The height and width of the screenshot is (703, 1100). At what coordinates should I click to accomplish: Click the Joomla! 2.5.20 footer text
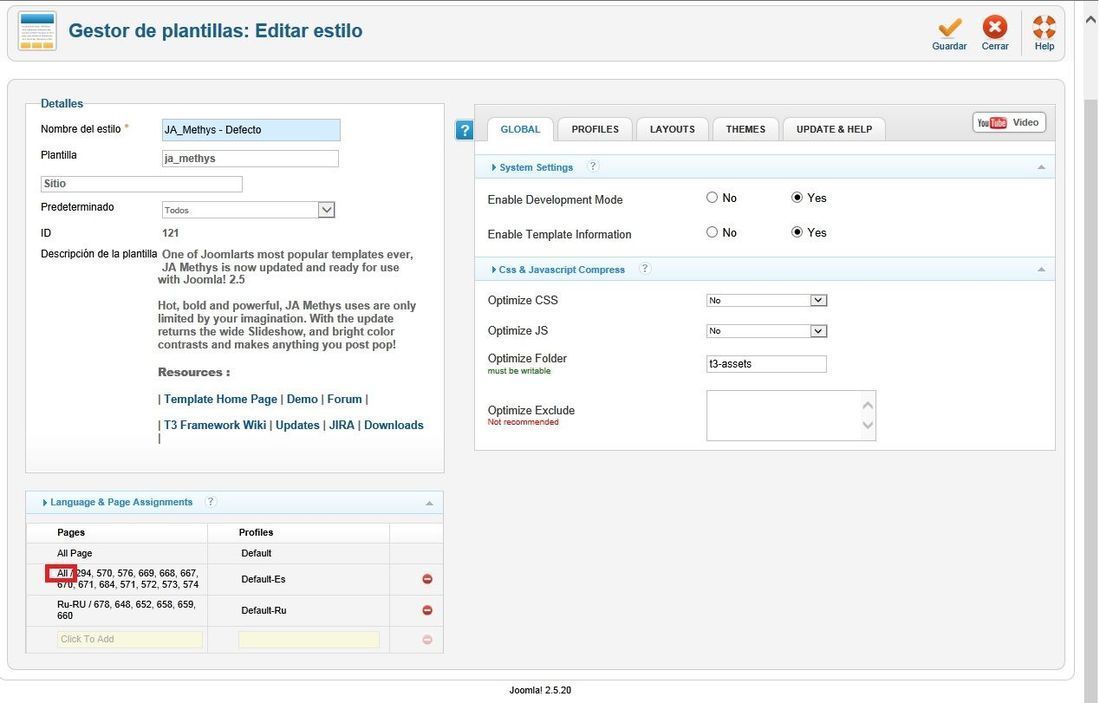tap(540, 690)
